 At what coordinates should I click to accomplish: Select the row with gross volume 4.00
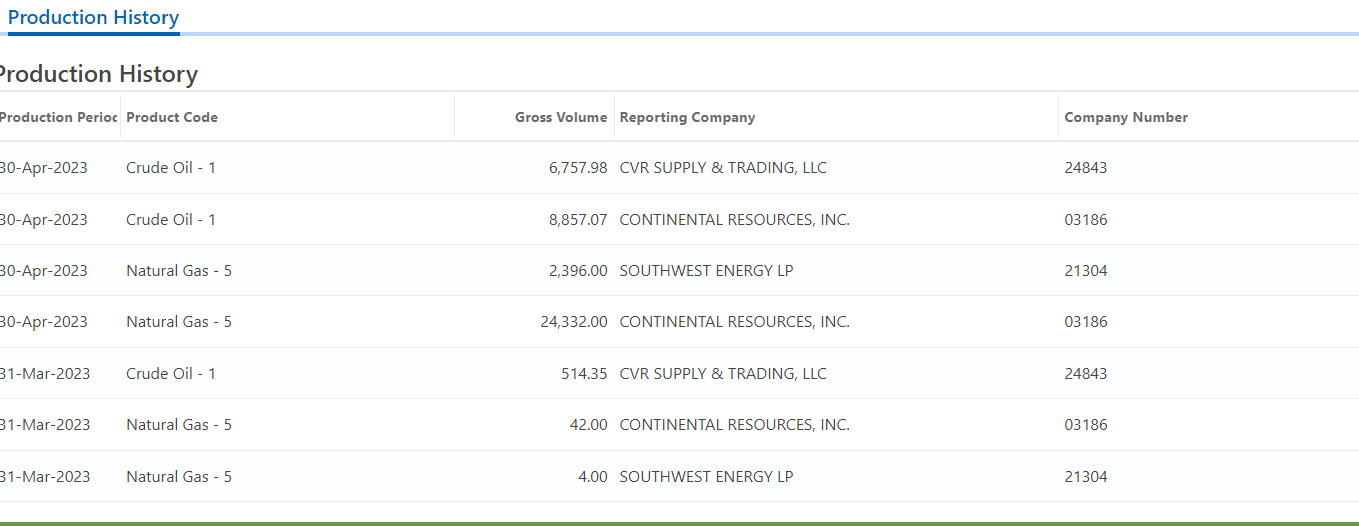click(679, 477)
